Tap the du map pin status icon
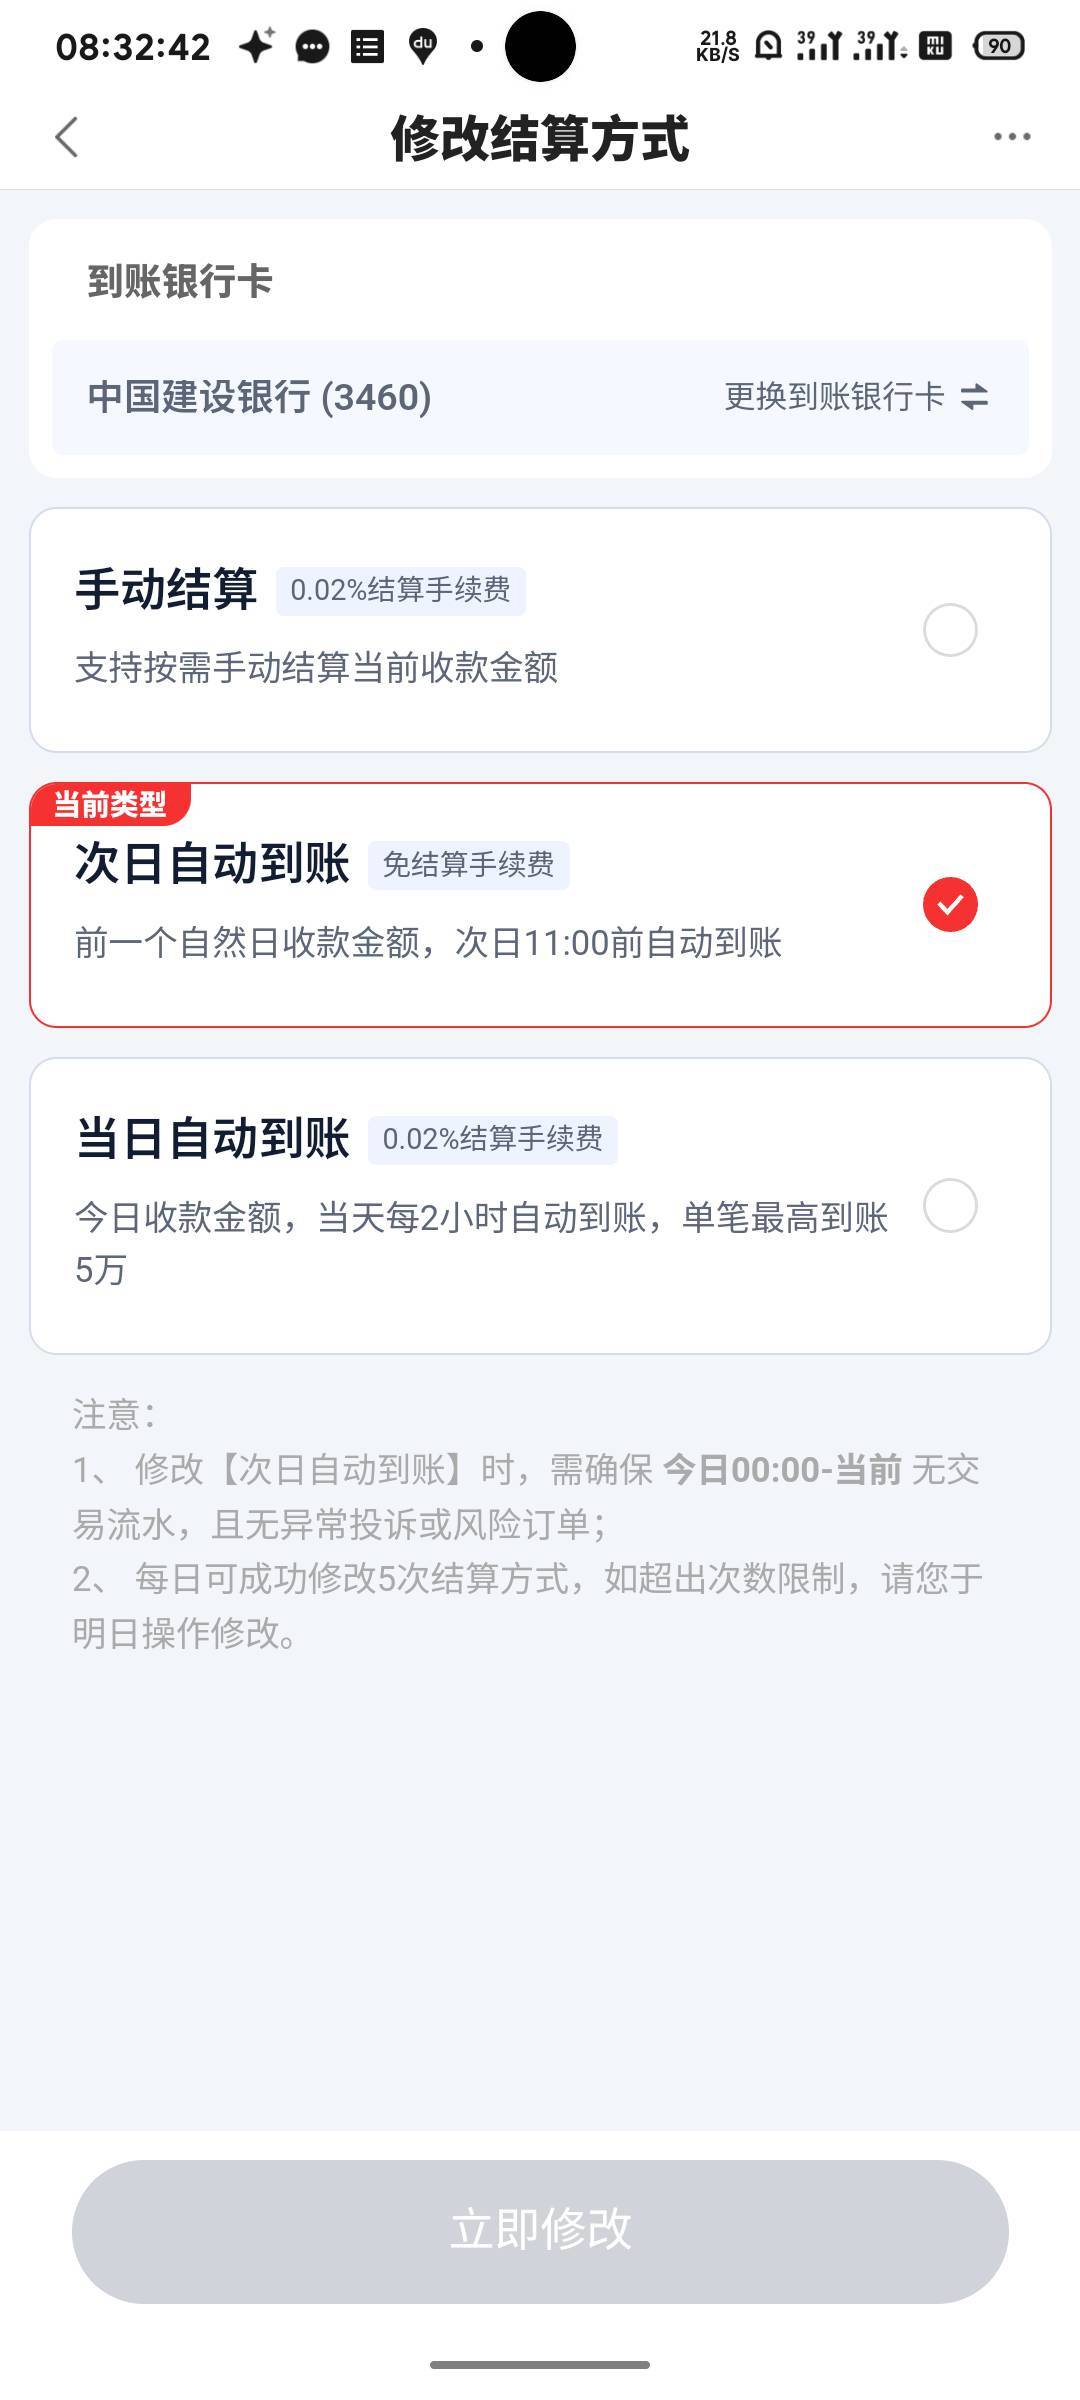 423,46
